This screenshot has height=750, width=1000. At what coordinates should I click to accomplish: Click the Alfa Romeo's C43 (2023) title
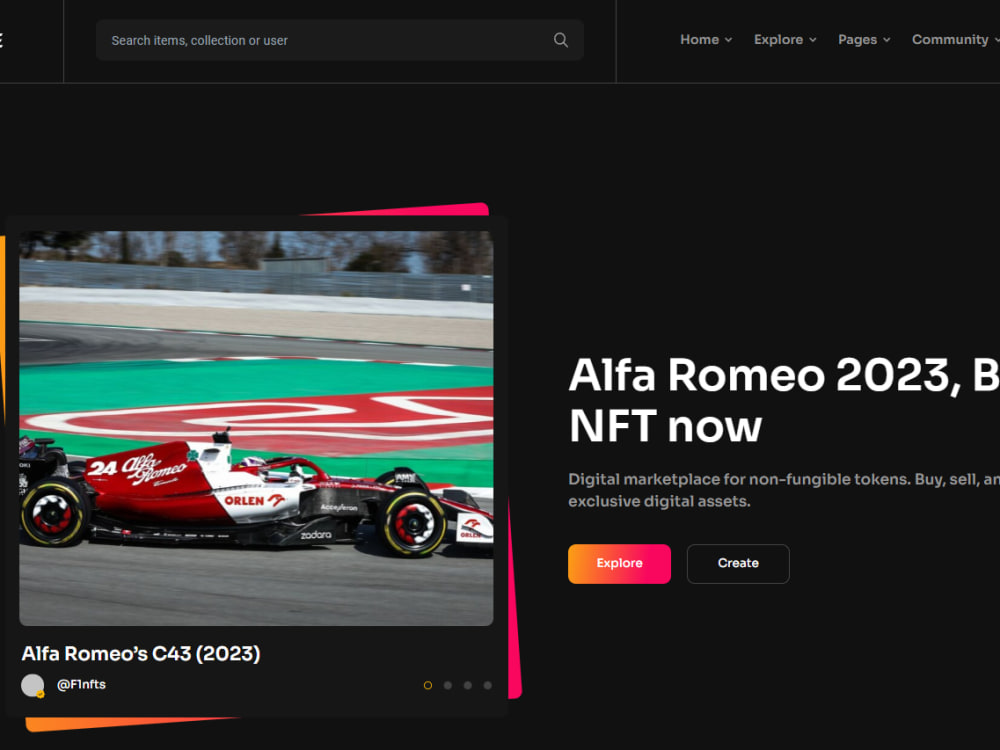coord(140,653)
